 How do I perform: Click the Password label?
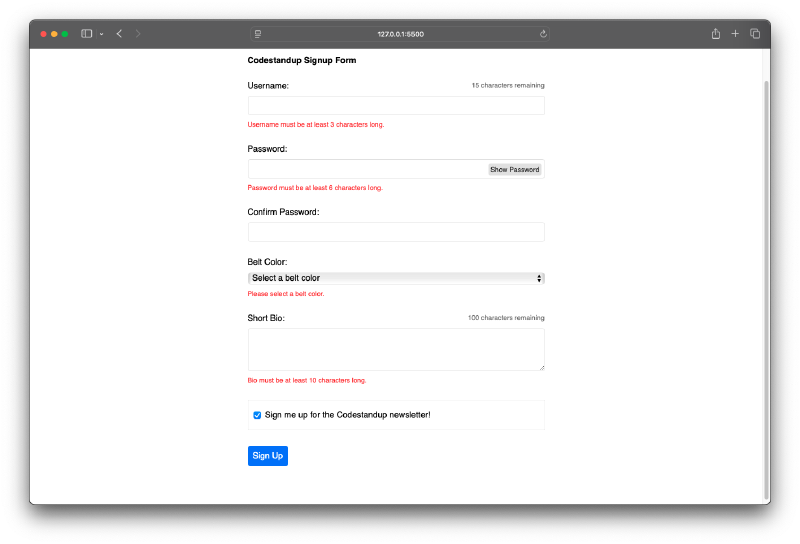coord(267,149)
